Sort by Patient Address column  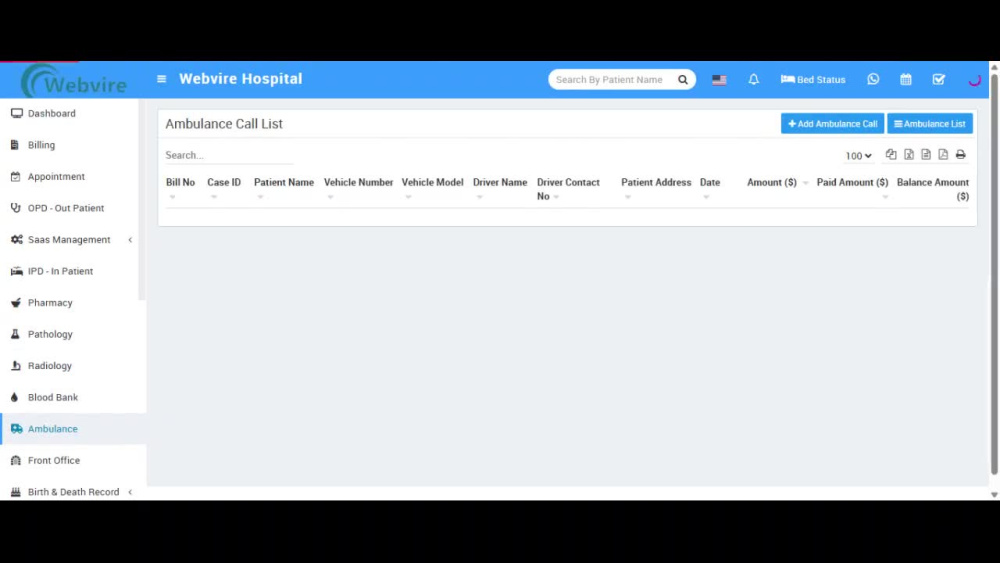(656, 182)
